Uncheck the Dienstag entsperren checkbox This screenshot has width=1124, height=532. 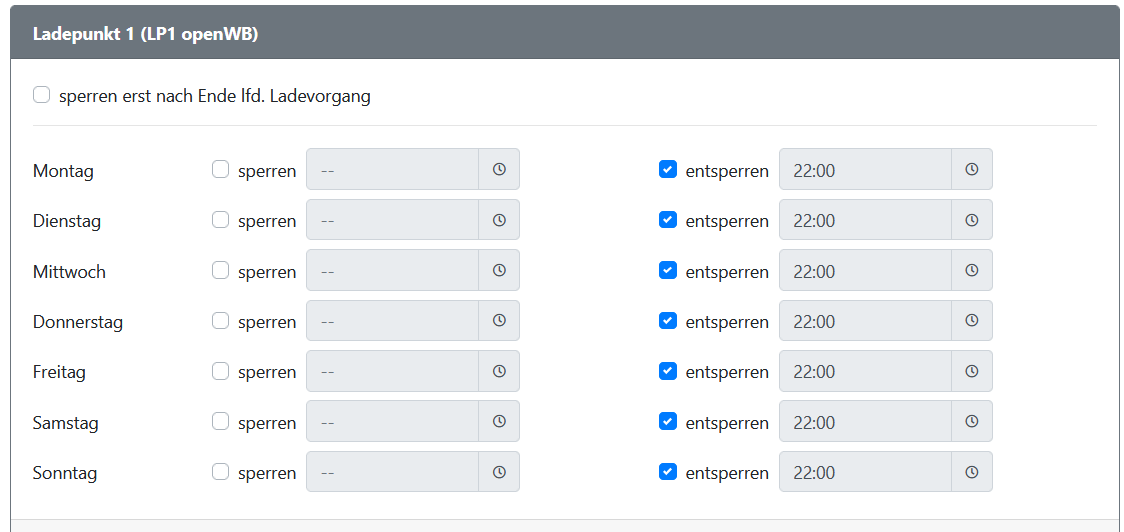(x=668, y=220)
